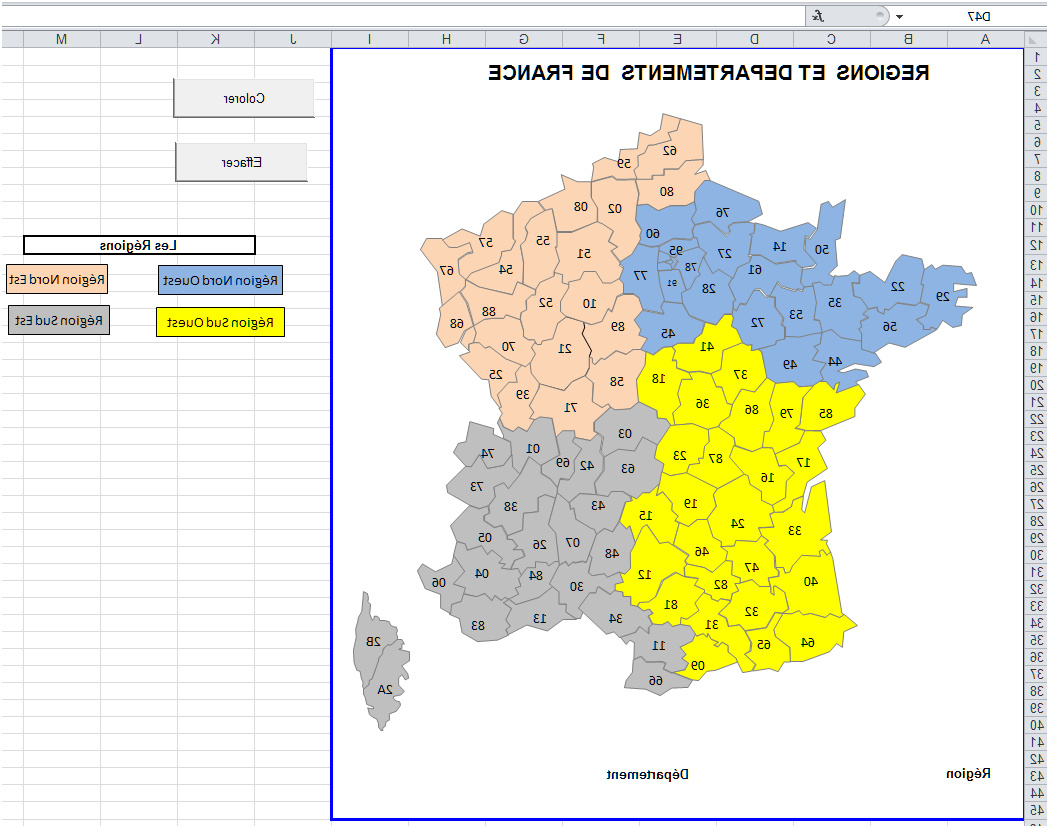Image resolution: width=1049 pixels, height=828 pixels.
Task: Click the Select All corner of the sheet
Action: pos(1035,39)
